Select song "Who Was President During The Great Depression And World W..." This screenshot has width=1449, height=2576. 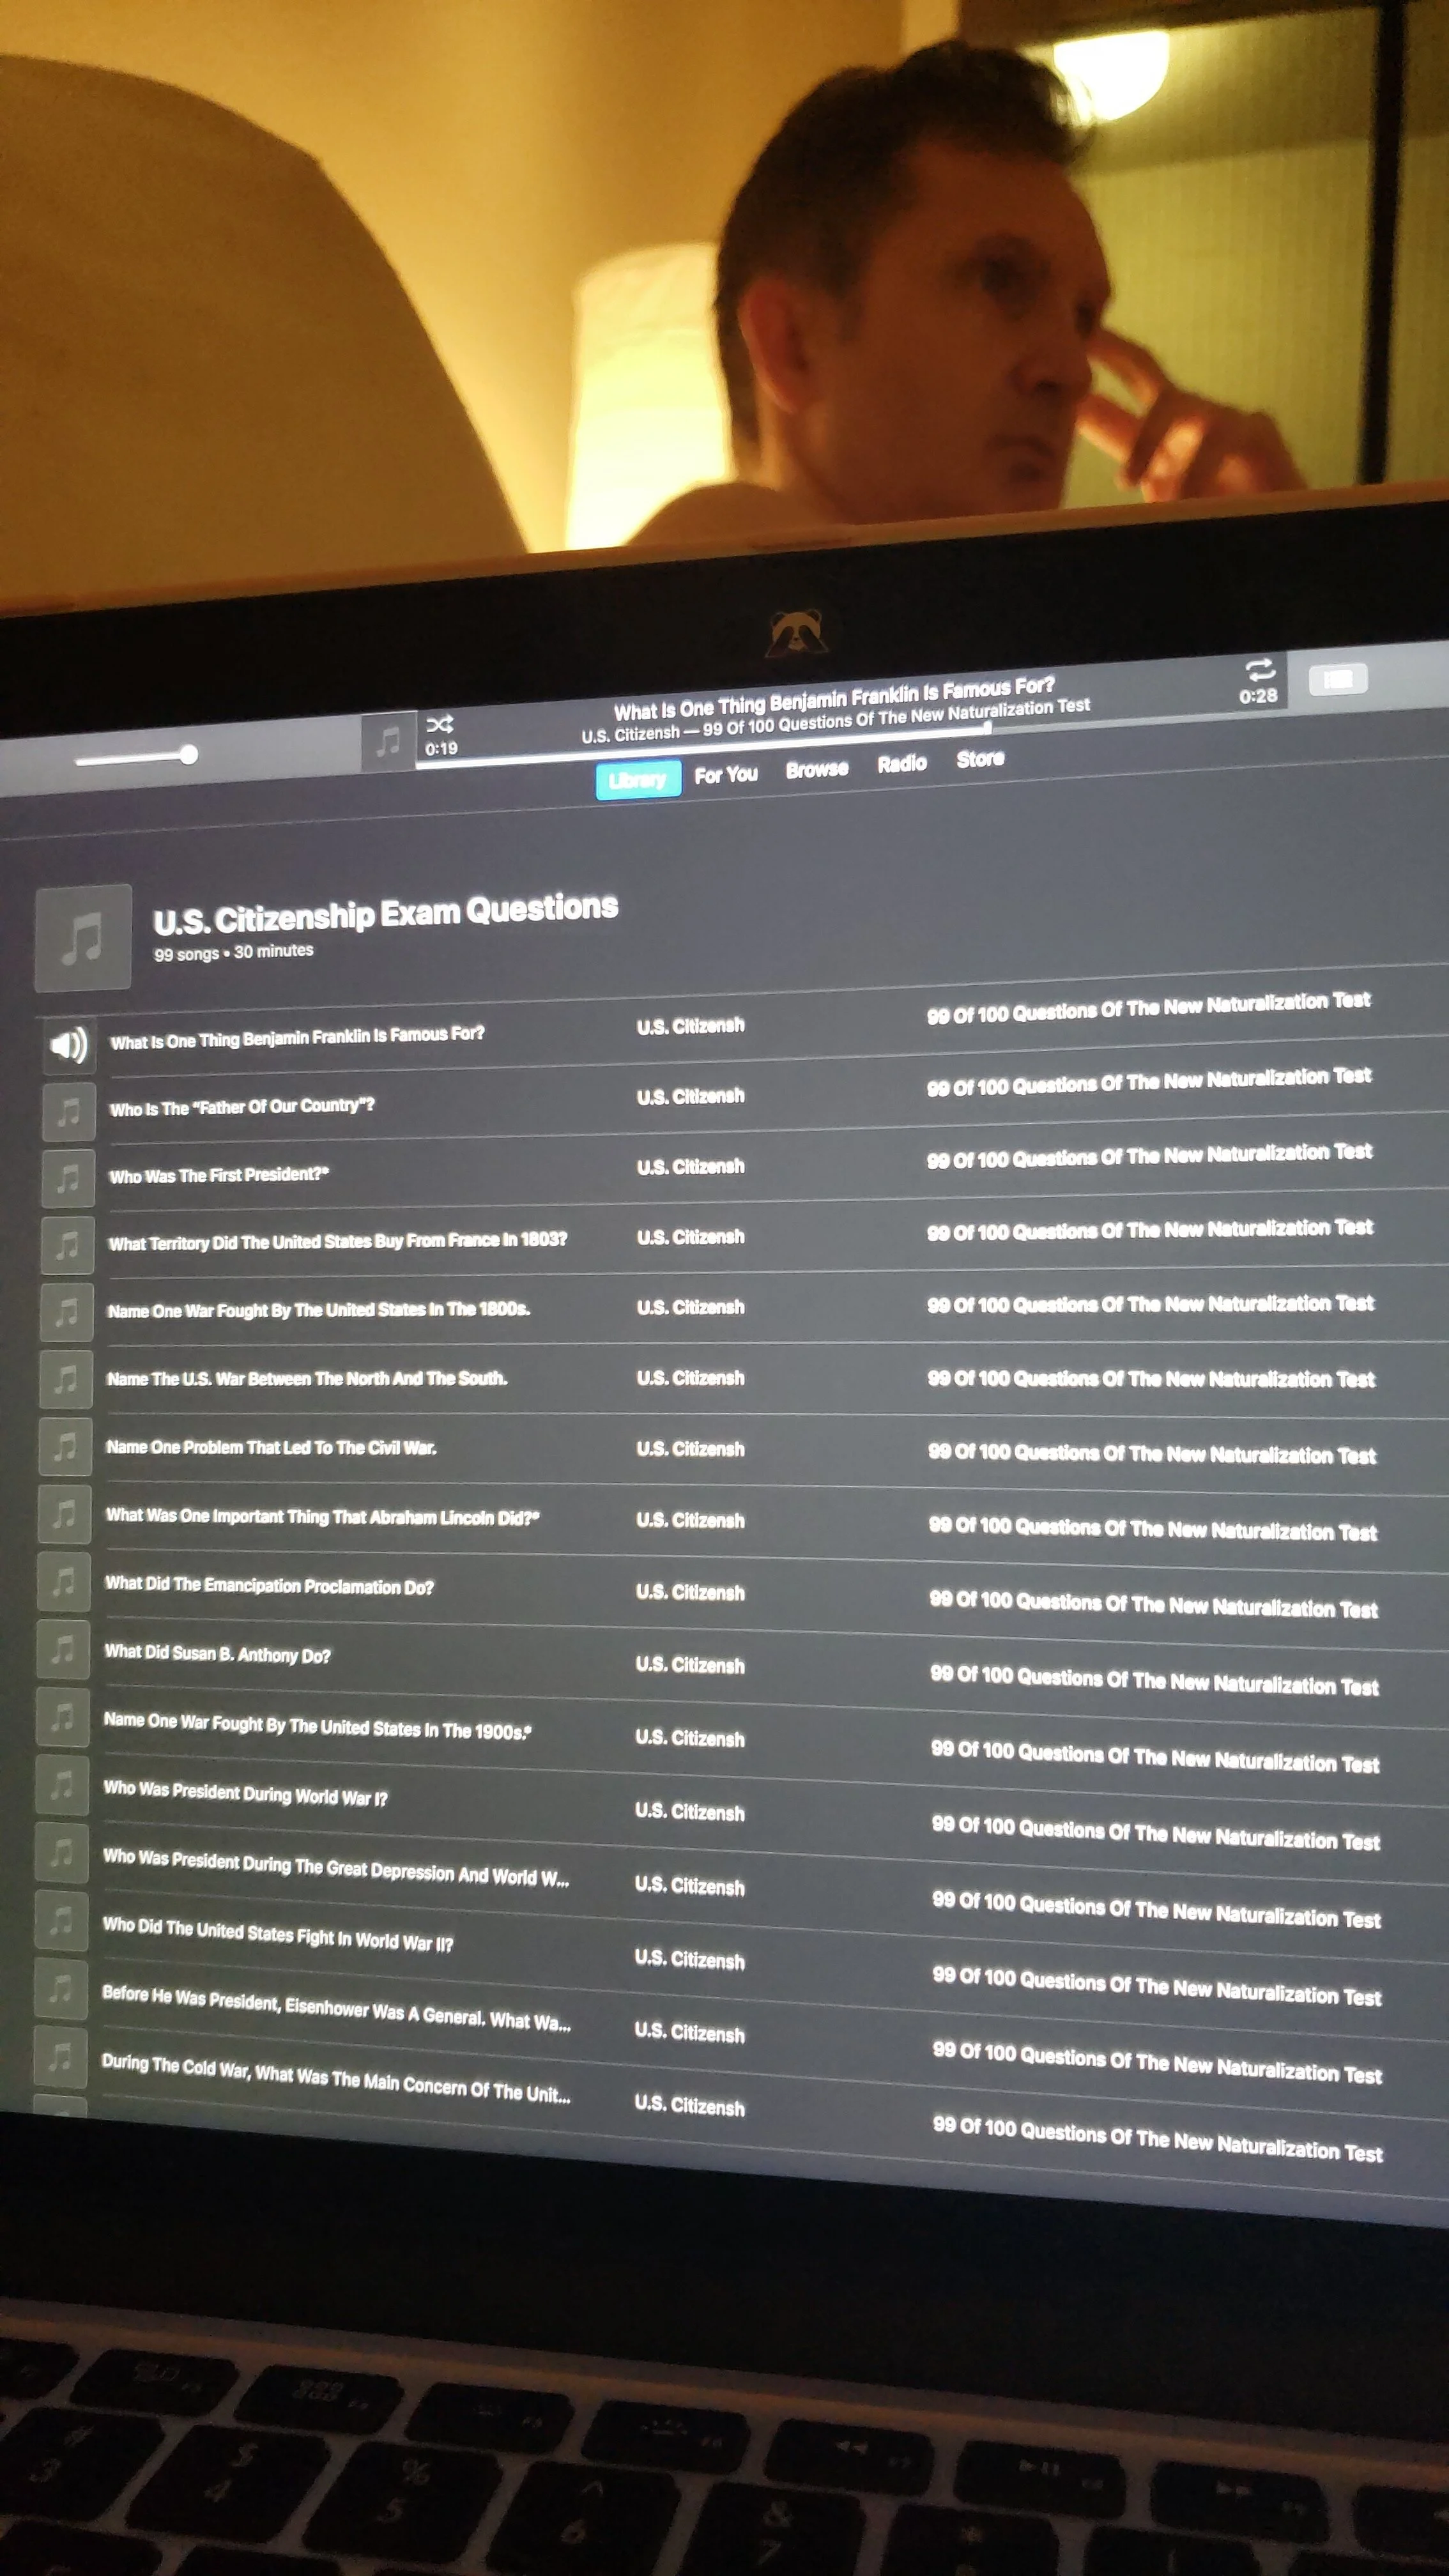click(336, 1867)
